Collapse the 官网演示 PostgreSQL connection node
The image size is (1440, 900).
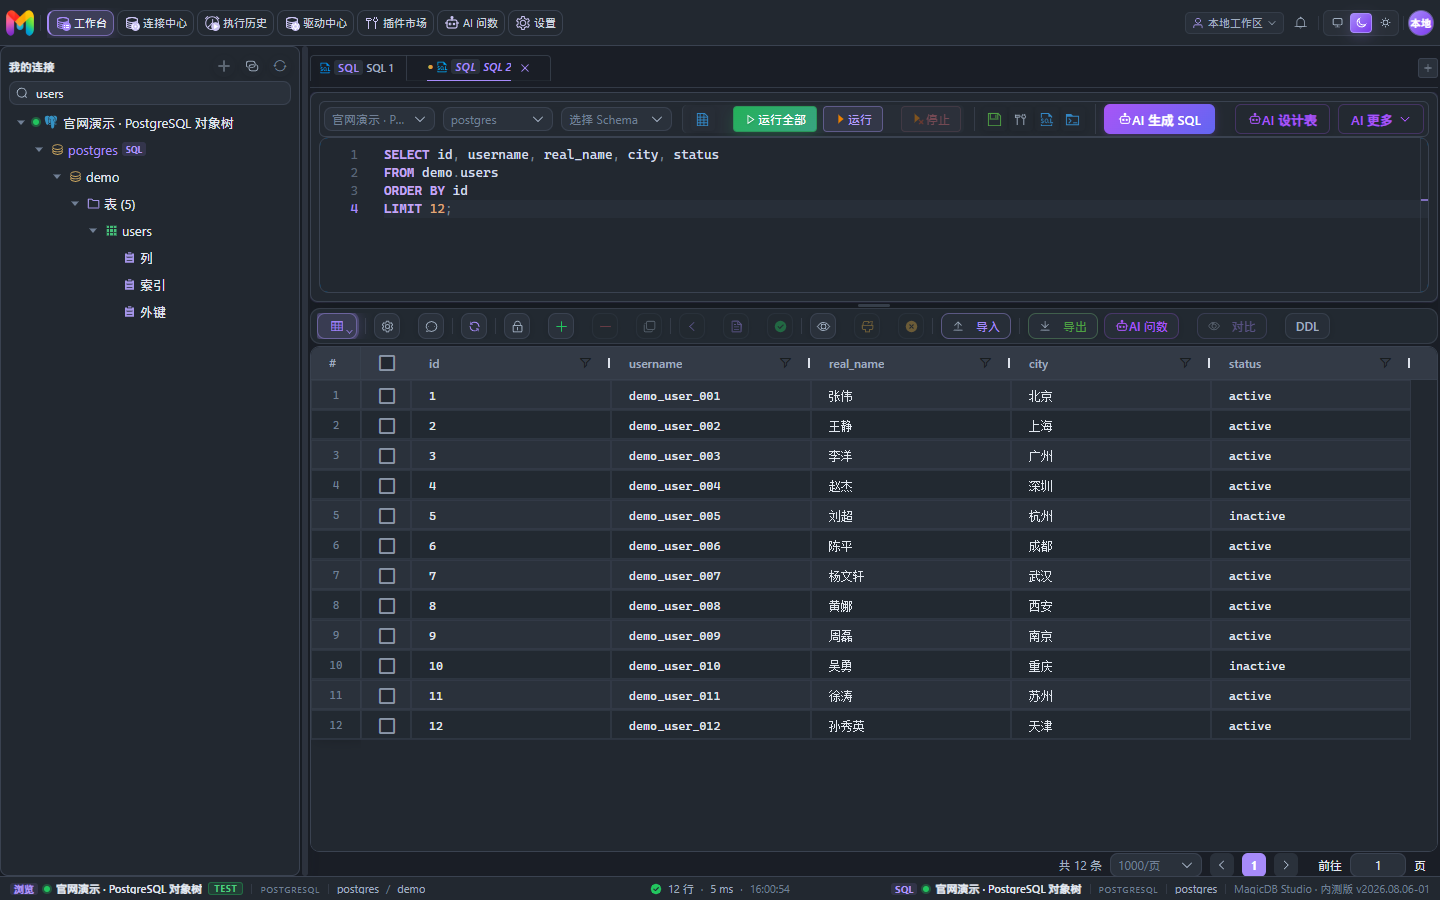click(21, 123)
